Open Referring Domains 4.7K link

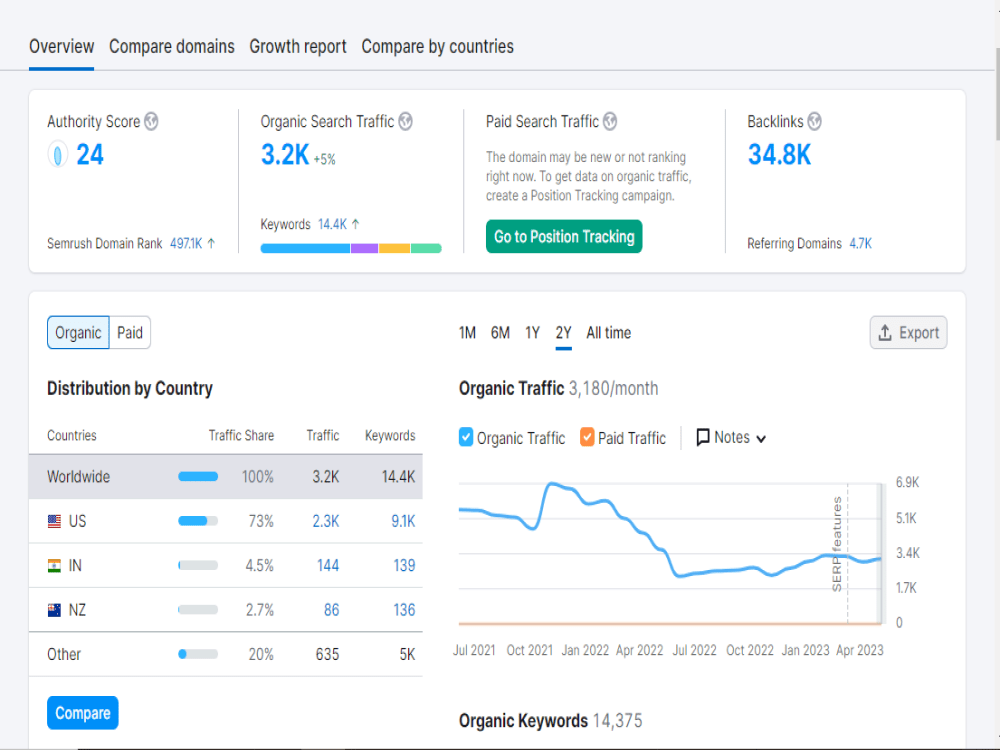tap(860, 244)
